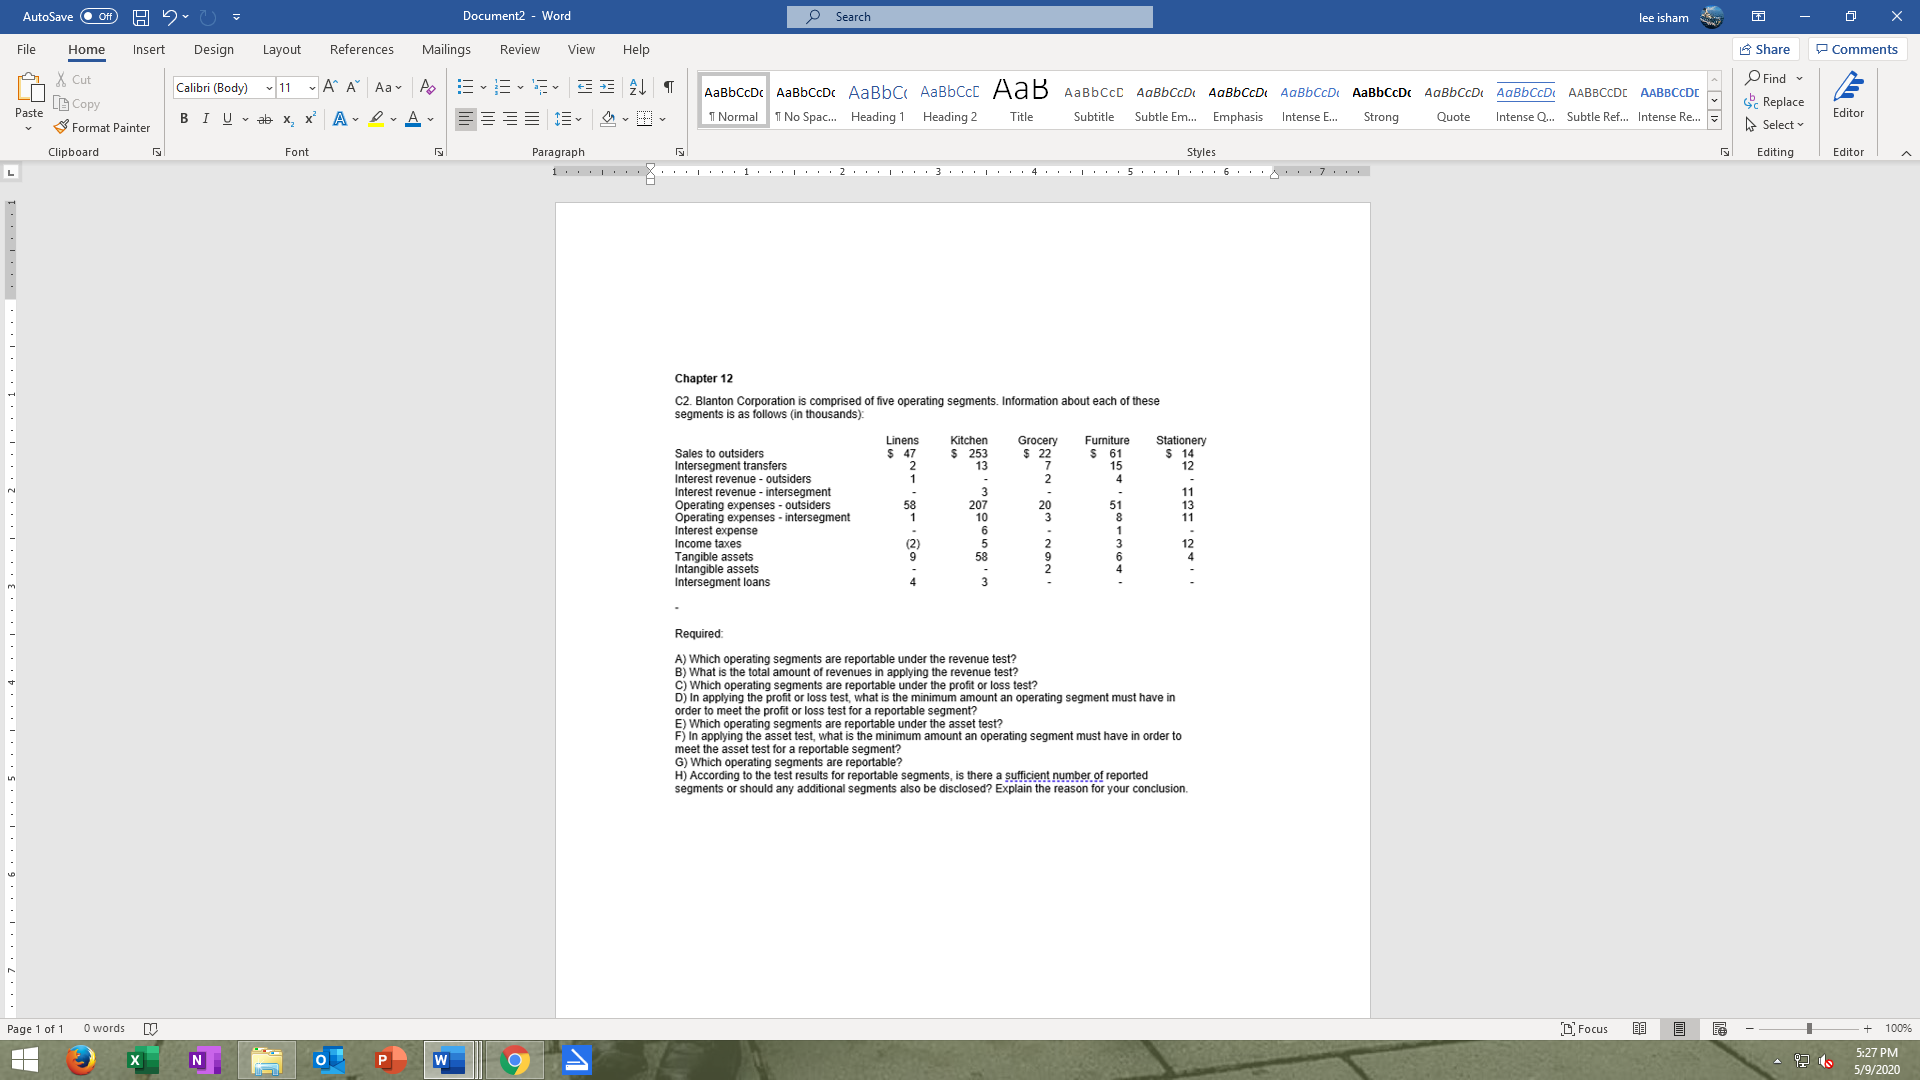Click the Sort paragraph icon
Screen dimensions: 1920x1080
[x=637, y=87]
